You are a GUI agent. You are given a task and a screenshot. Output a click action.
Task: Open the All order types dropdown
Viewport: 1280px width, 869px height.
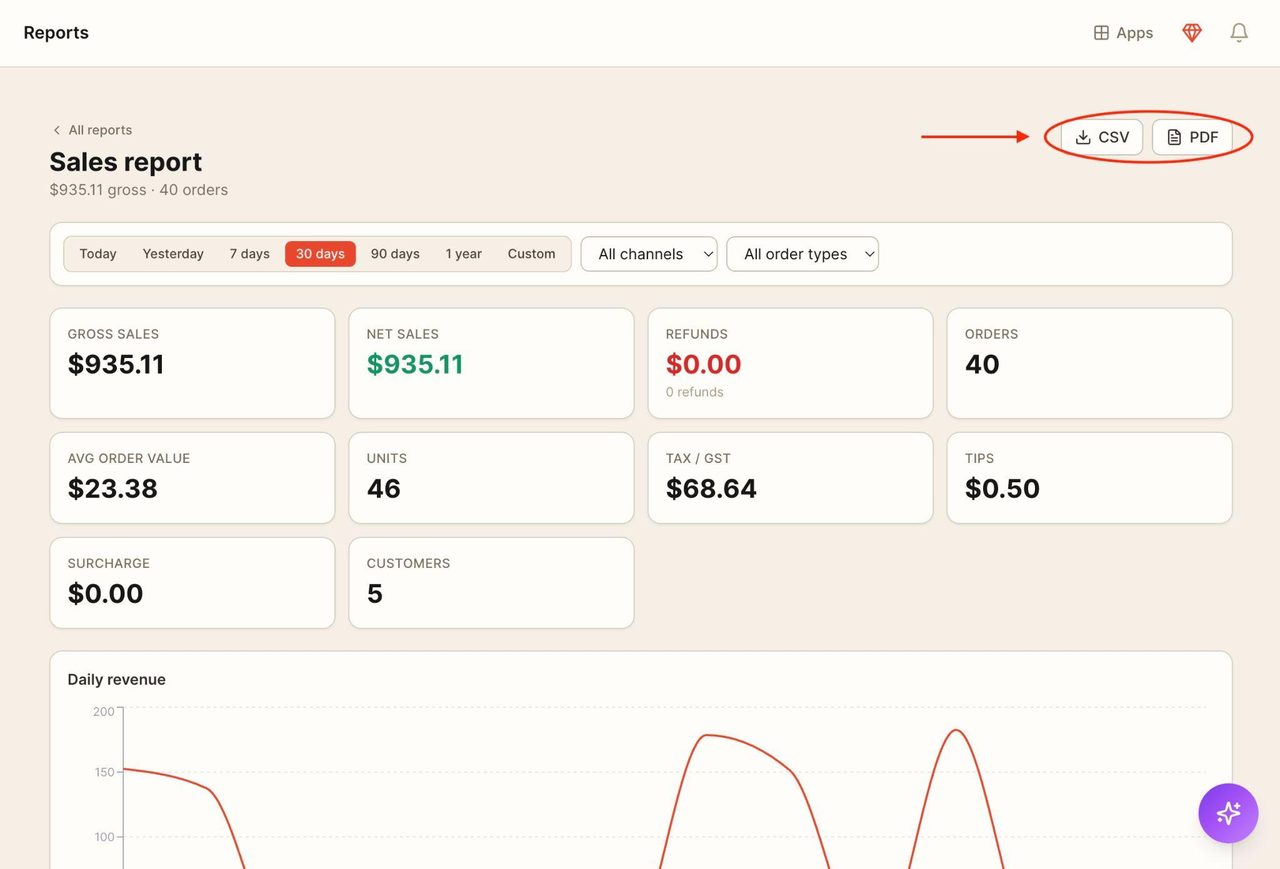click(x=802, y=254)
